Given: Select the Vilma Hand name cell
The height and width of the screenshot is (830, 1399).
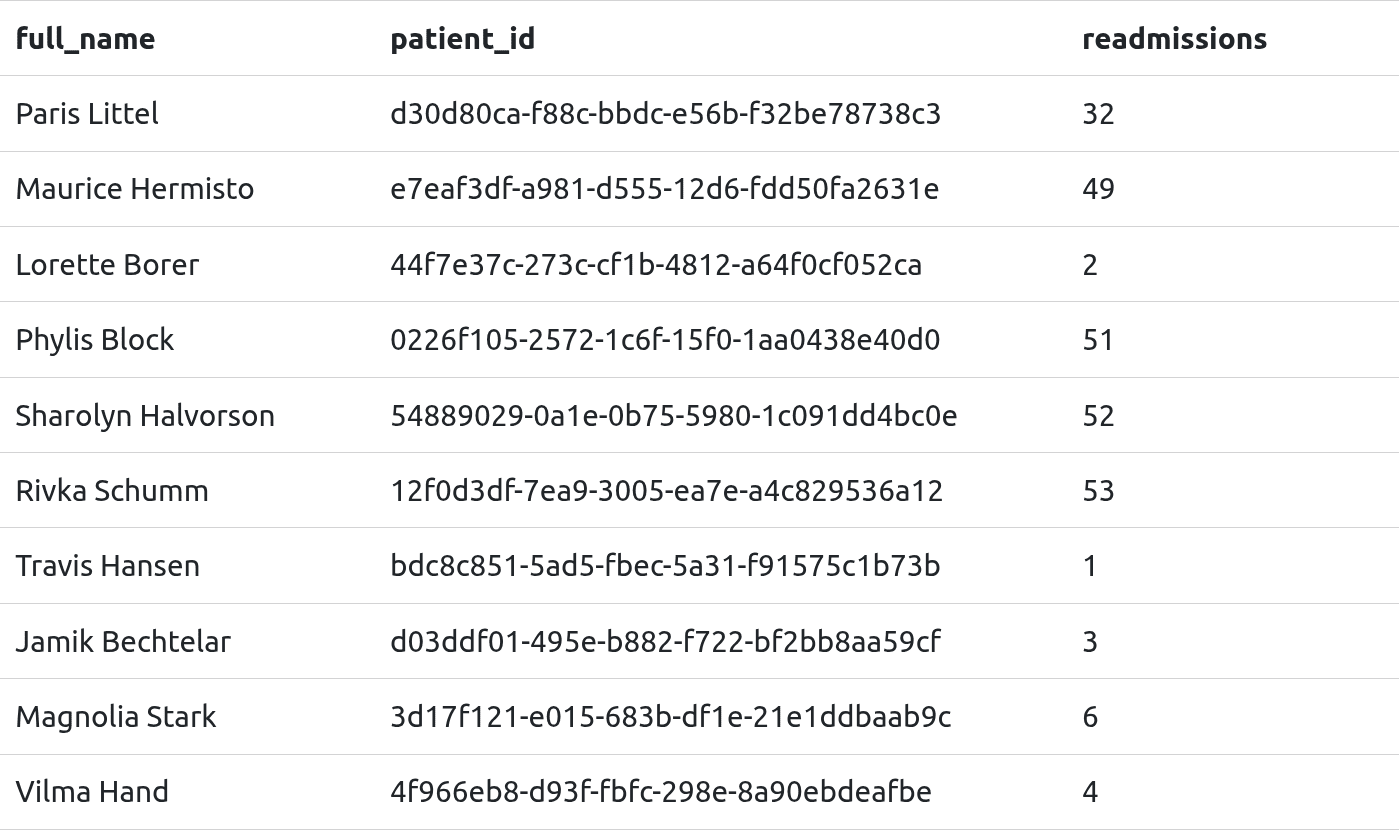Looking at the screenshot, I should click(92, 792).
